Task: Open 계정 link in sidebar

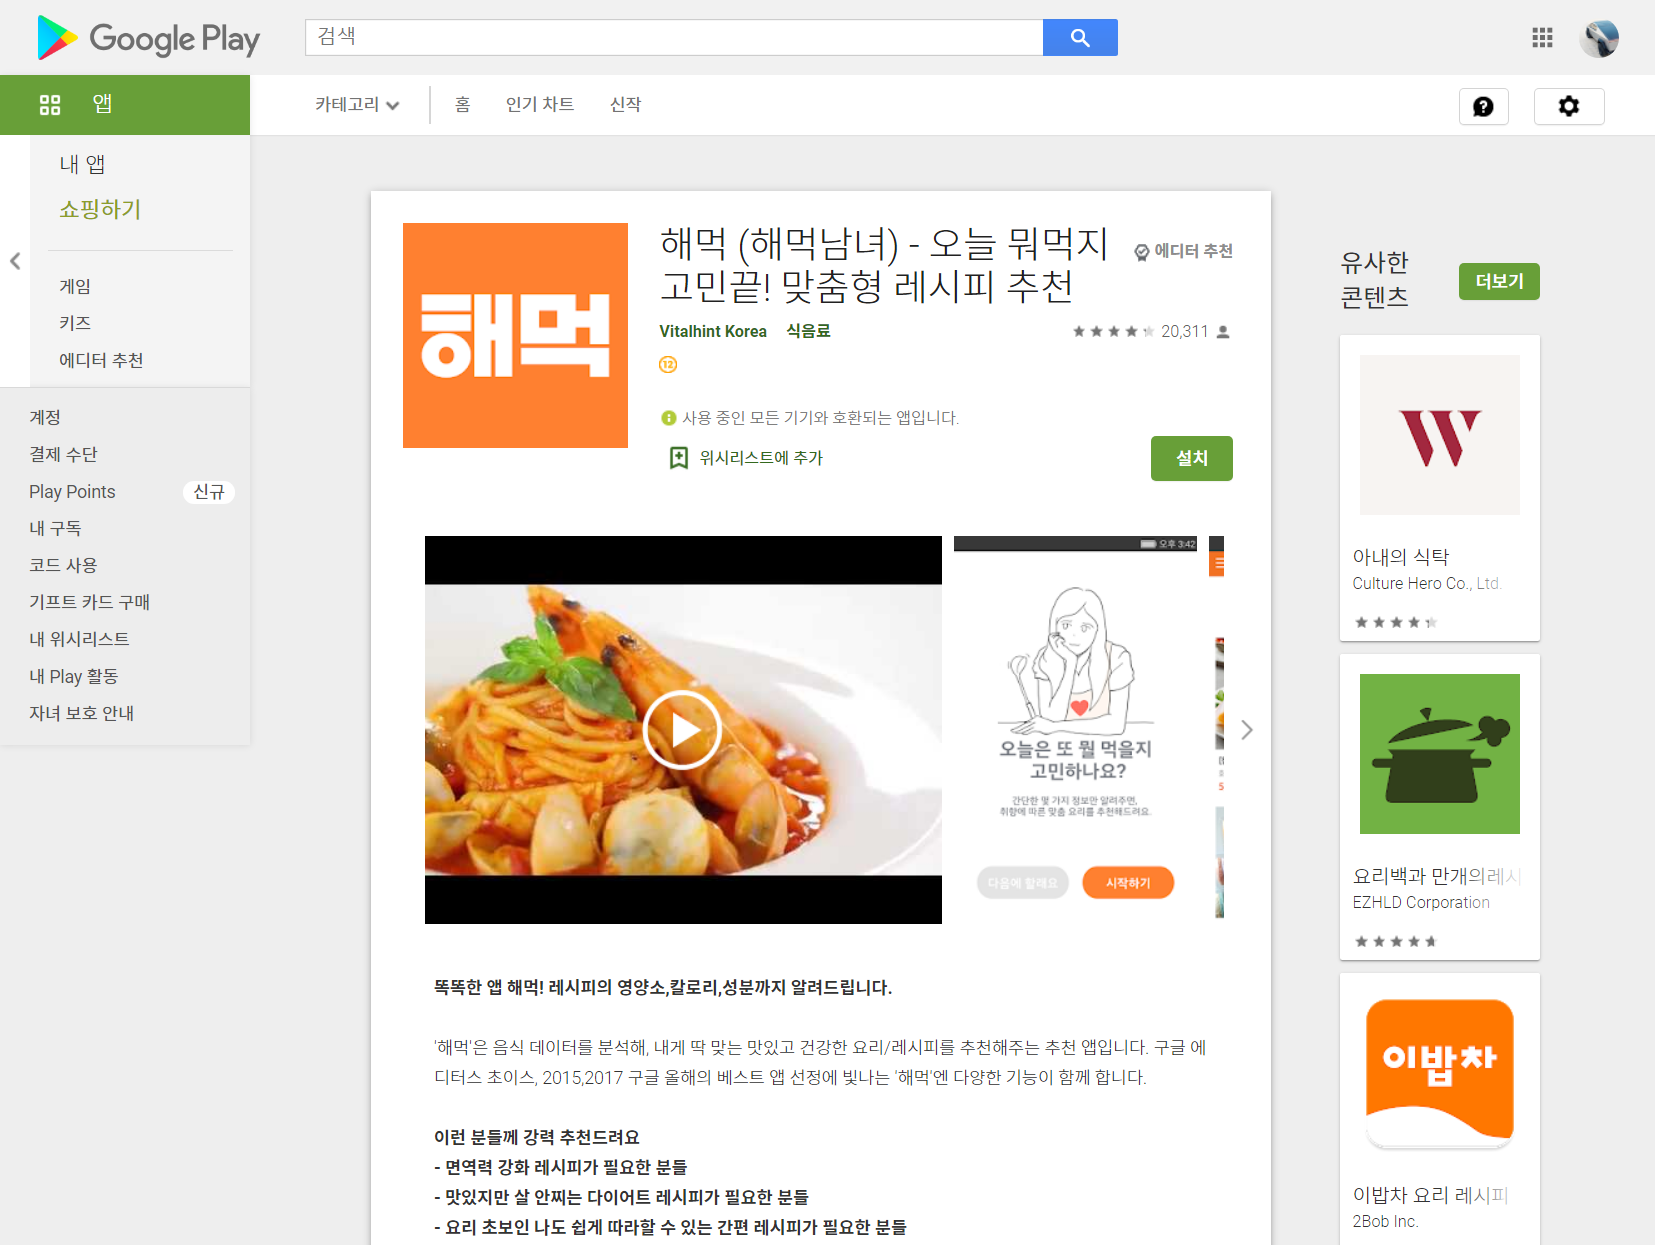Action: point(45,418)
